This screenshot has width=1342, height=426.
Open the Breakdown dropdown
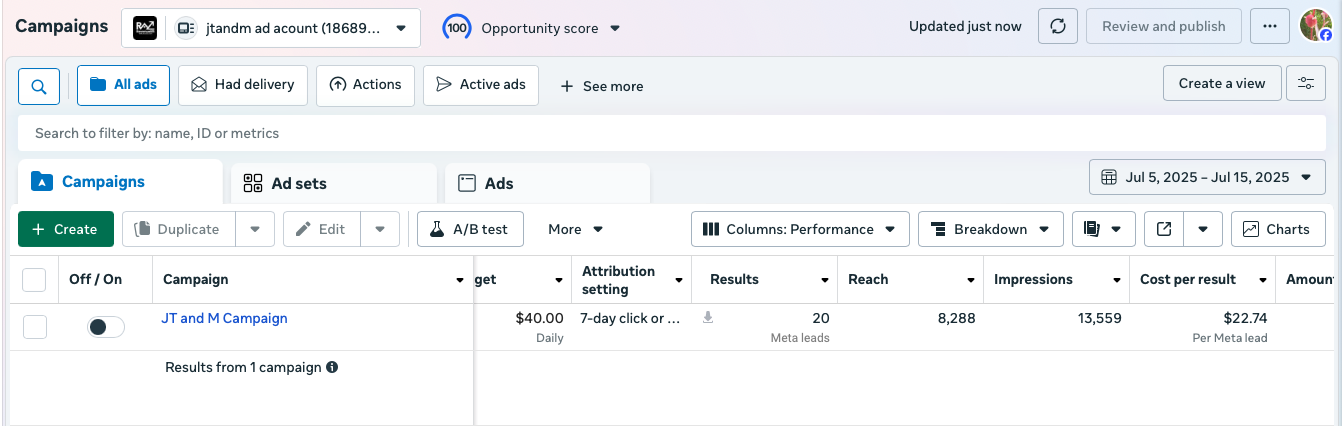click(990, 229)
